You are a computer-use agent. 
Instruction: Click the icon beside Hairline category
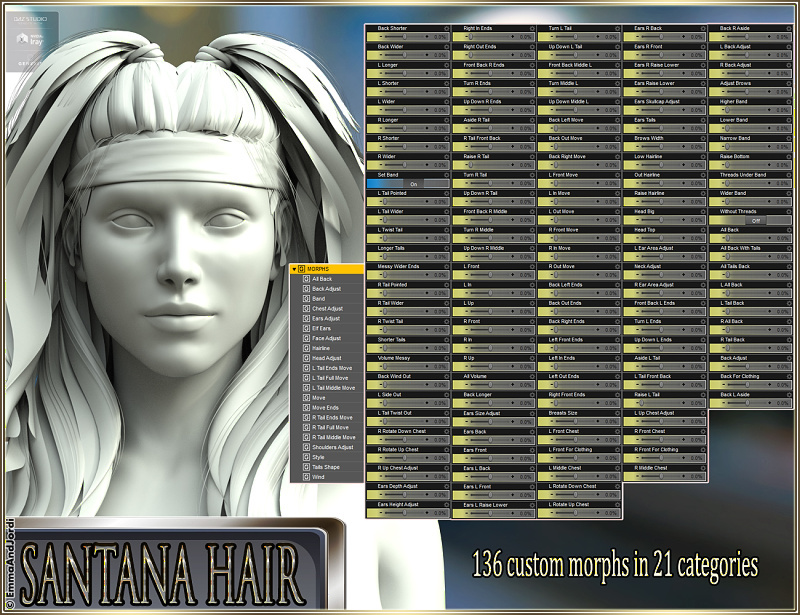tap(306, 349)
